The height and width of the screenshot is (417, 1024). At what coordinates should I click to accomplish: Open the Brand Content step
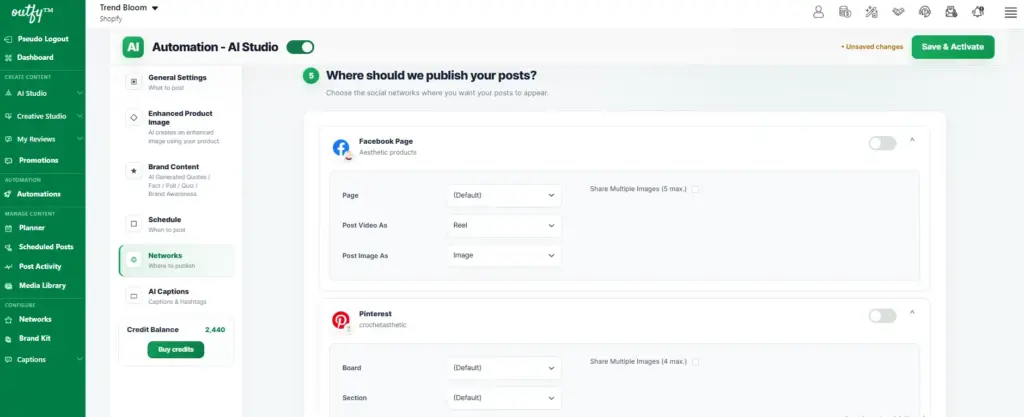tap(176, 180)
